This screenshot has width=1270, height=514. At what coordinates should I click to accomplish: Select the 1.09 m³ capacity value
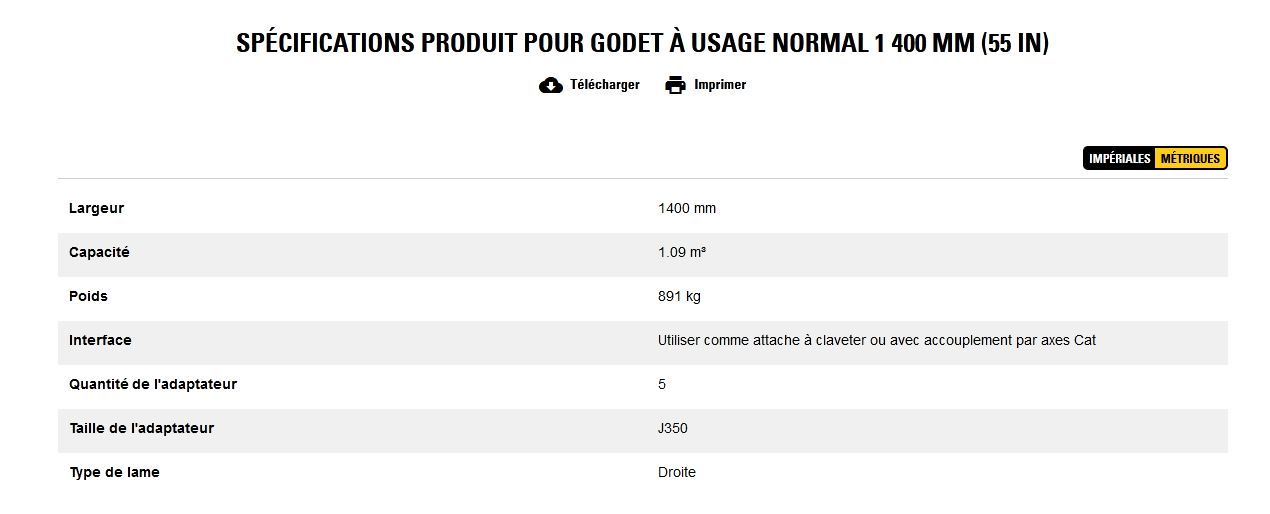[x=682, y=253]
